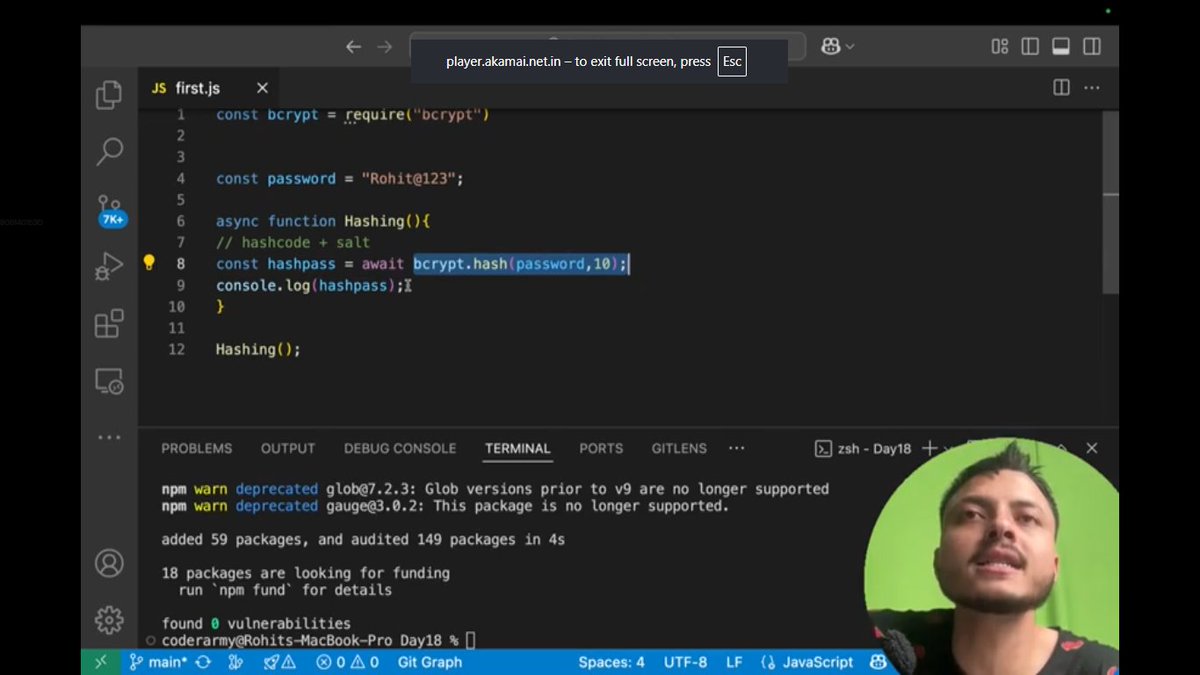This screenshot has height=675, width=1200.
Task: Select the TERMINAL panel tab
Action: point(518,448)
